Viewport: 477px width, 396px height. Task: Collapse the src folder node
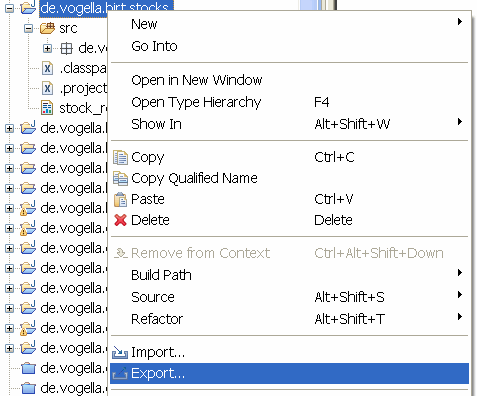pos(29,28)
